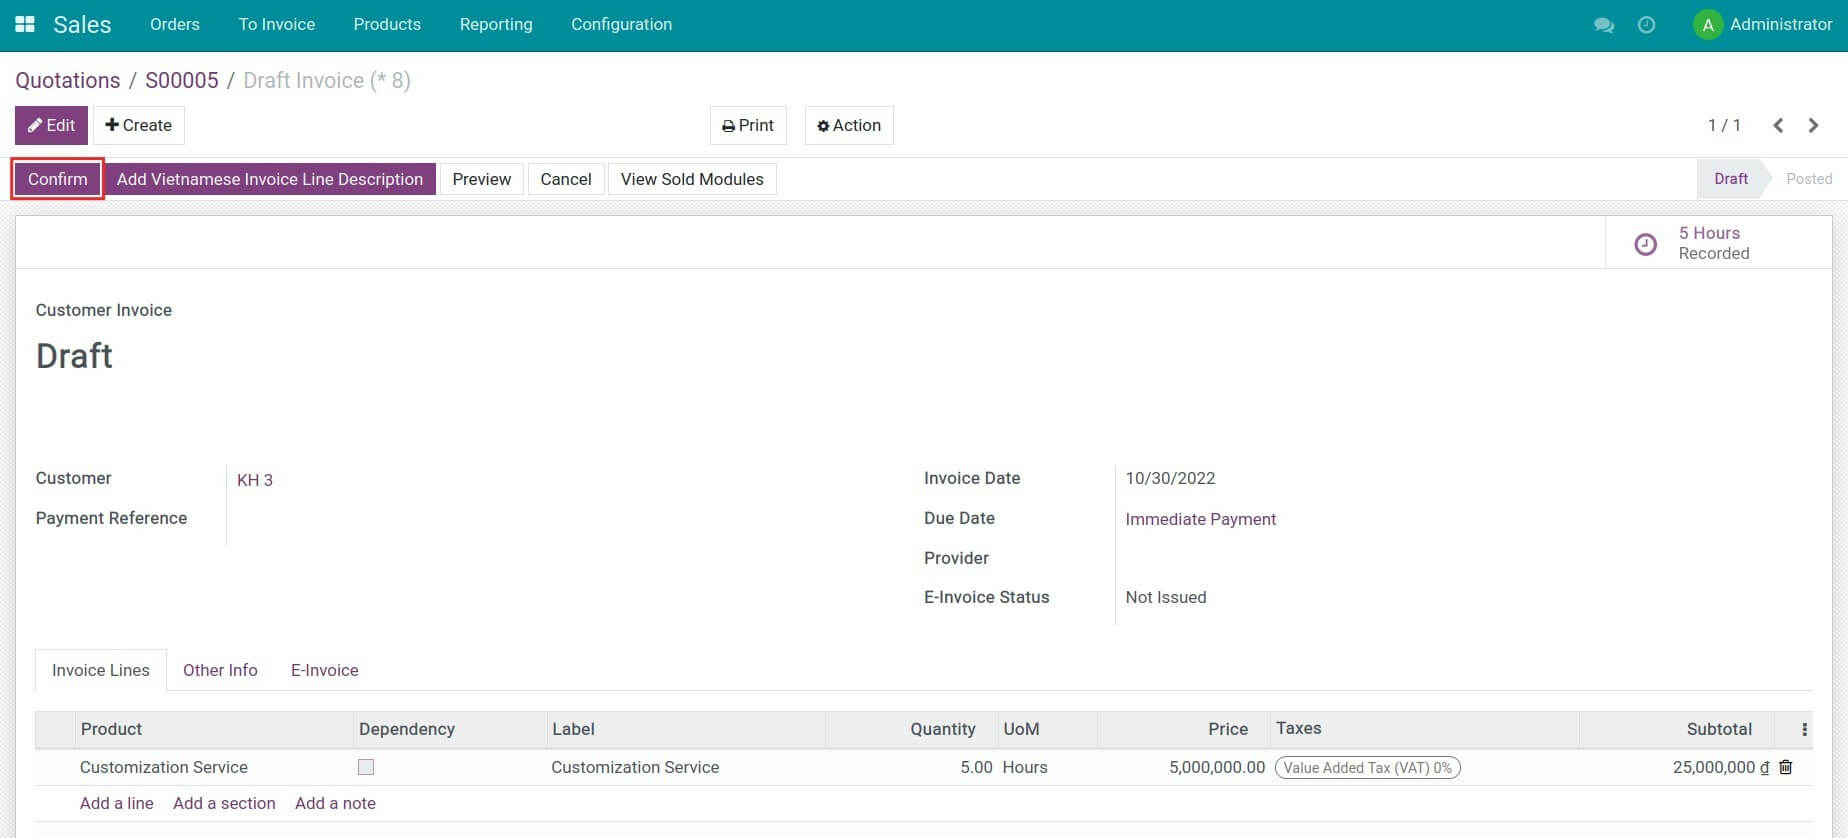This screenshot has width=1848, height=838.
Task: Sort by the Dependency column header
Action: [x=450, y=730]
